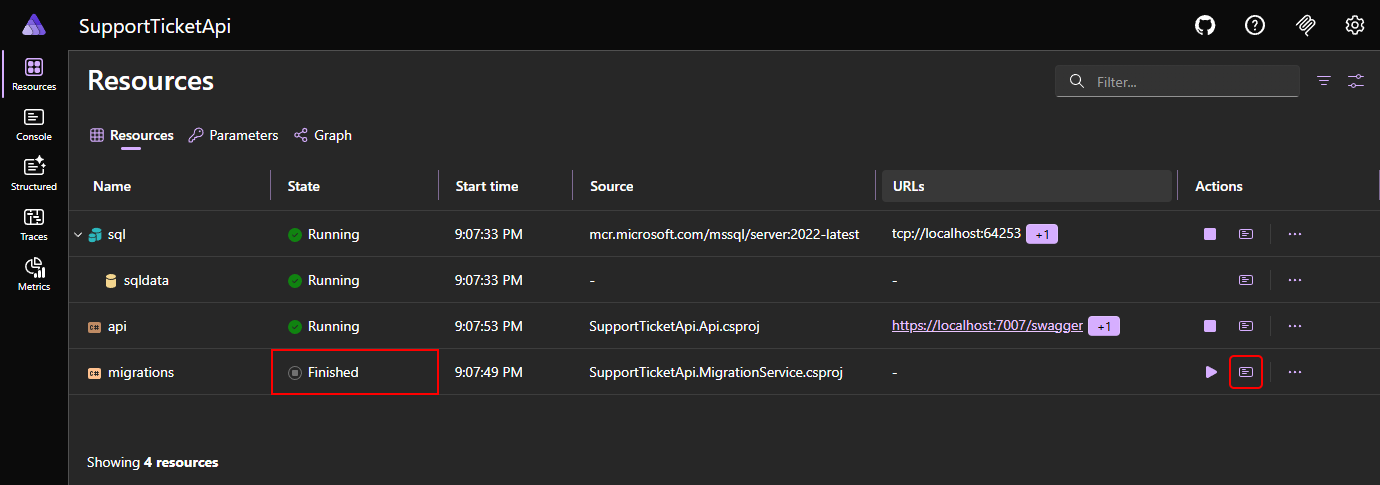
Task: Expand the +1 URLs badge for api
Action: click(x=1104, y=326)
